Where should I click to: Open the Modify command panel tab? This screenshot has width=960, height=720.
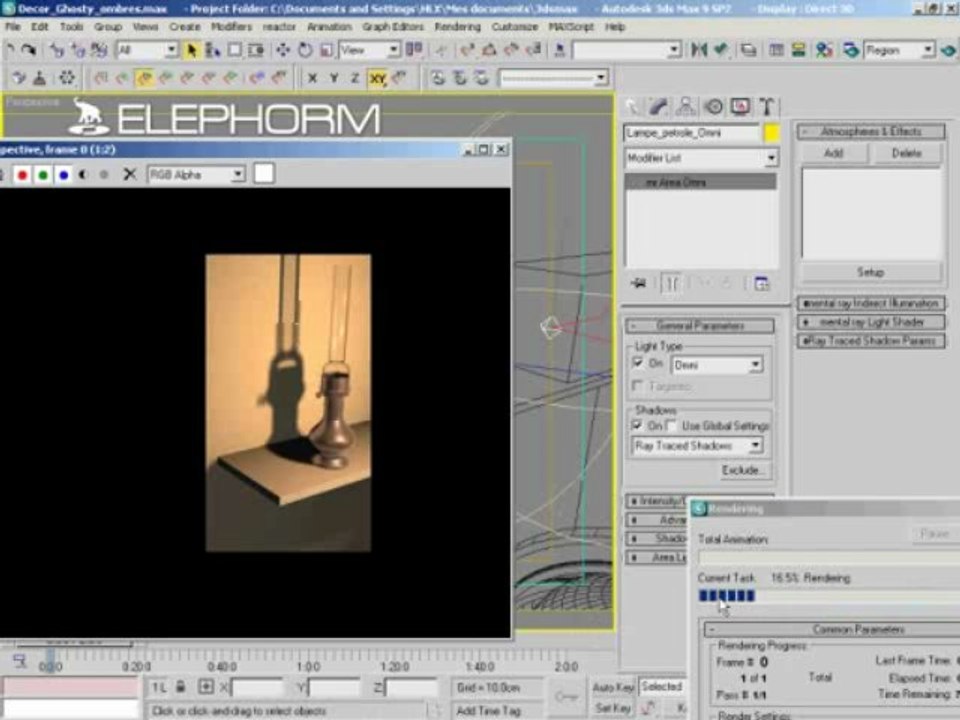pos(659,107)
